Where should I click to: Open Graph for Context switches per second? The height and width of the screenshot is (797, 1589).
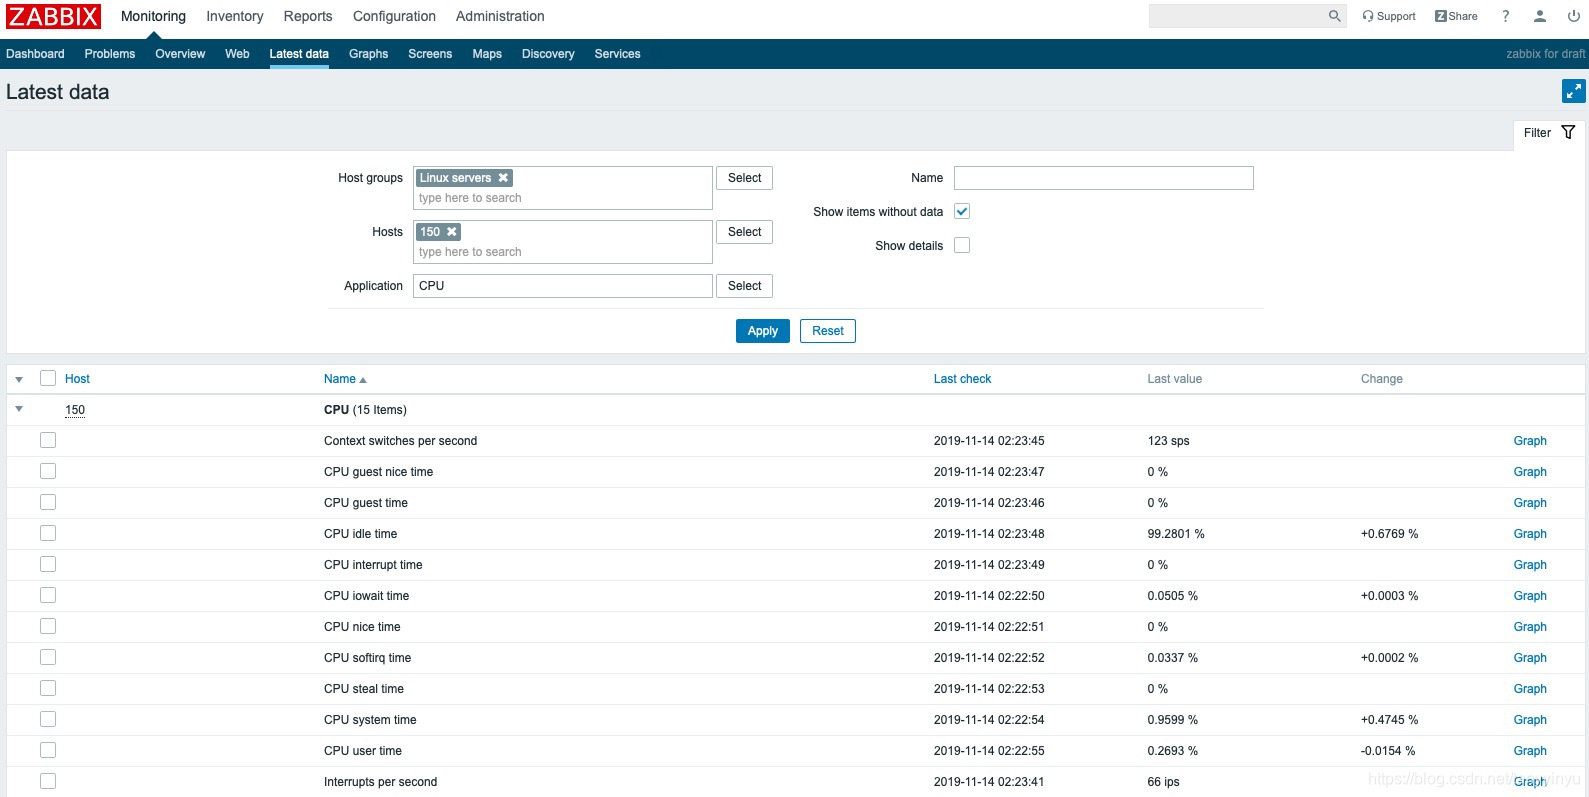click(x=1530, y=441)
